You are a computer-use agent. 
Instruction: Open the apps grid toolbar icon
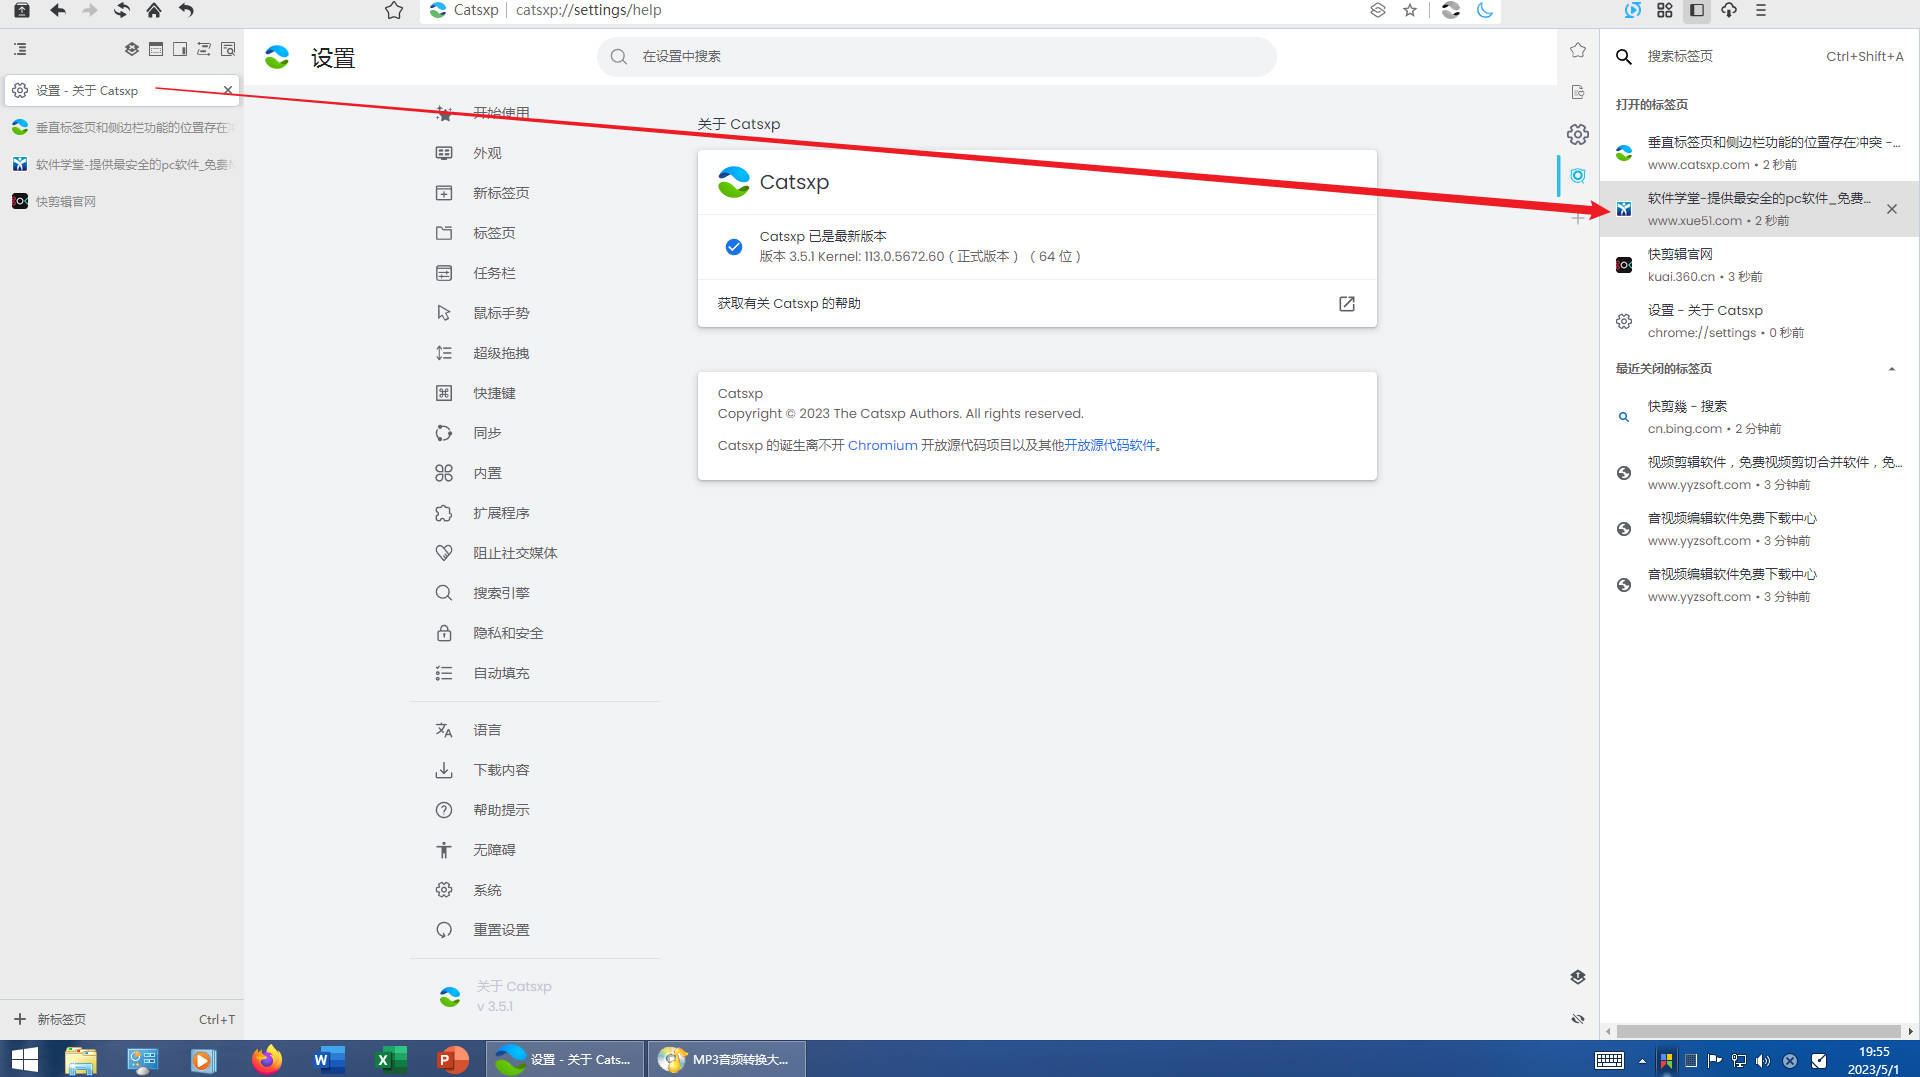click(x=1665, y=10)
